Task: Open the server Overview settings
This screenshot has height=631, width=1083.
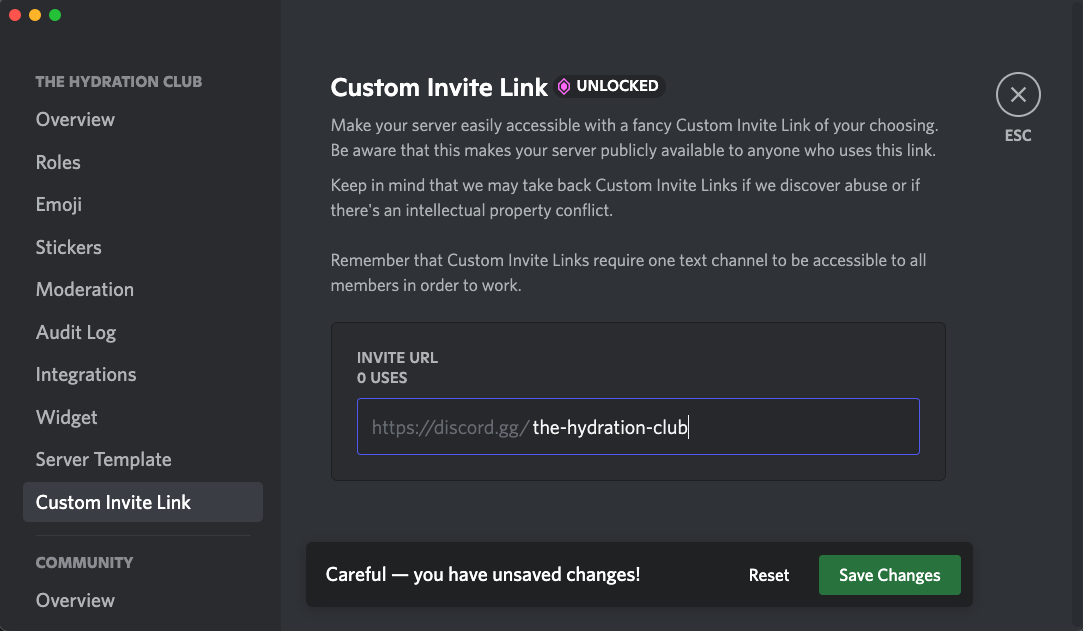Action: (x=75, y=120)
